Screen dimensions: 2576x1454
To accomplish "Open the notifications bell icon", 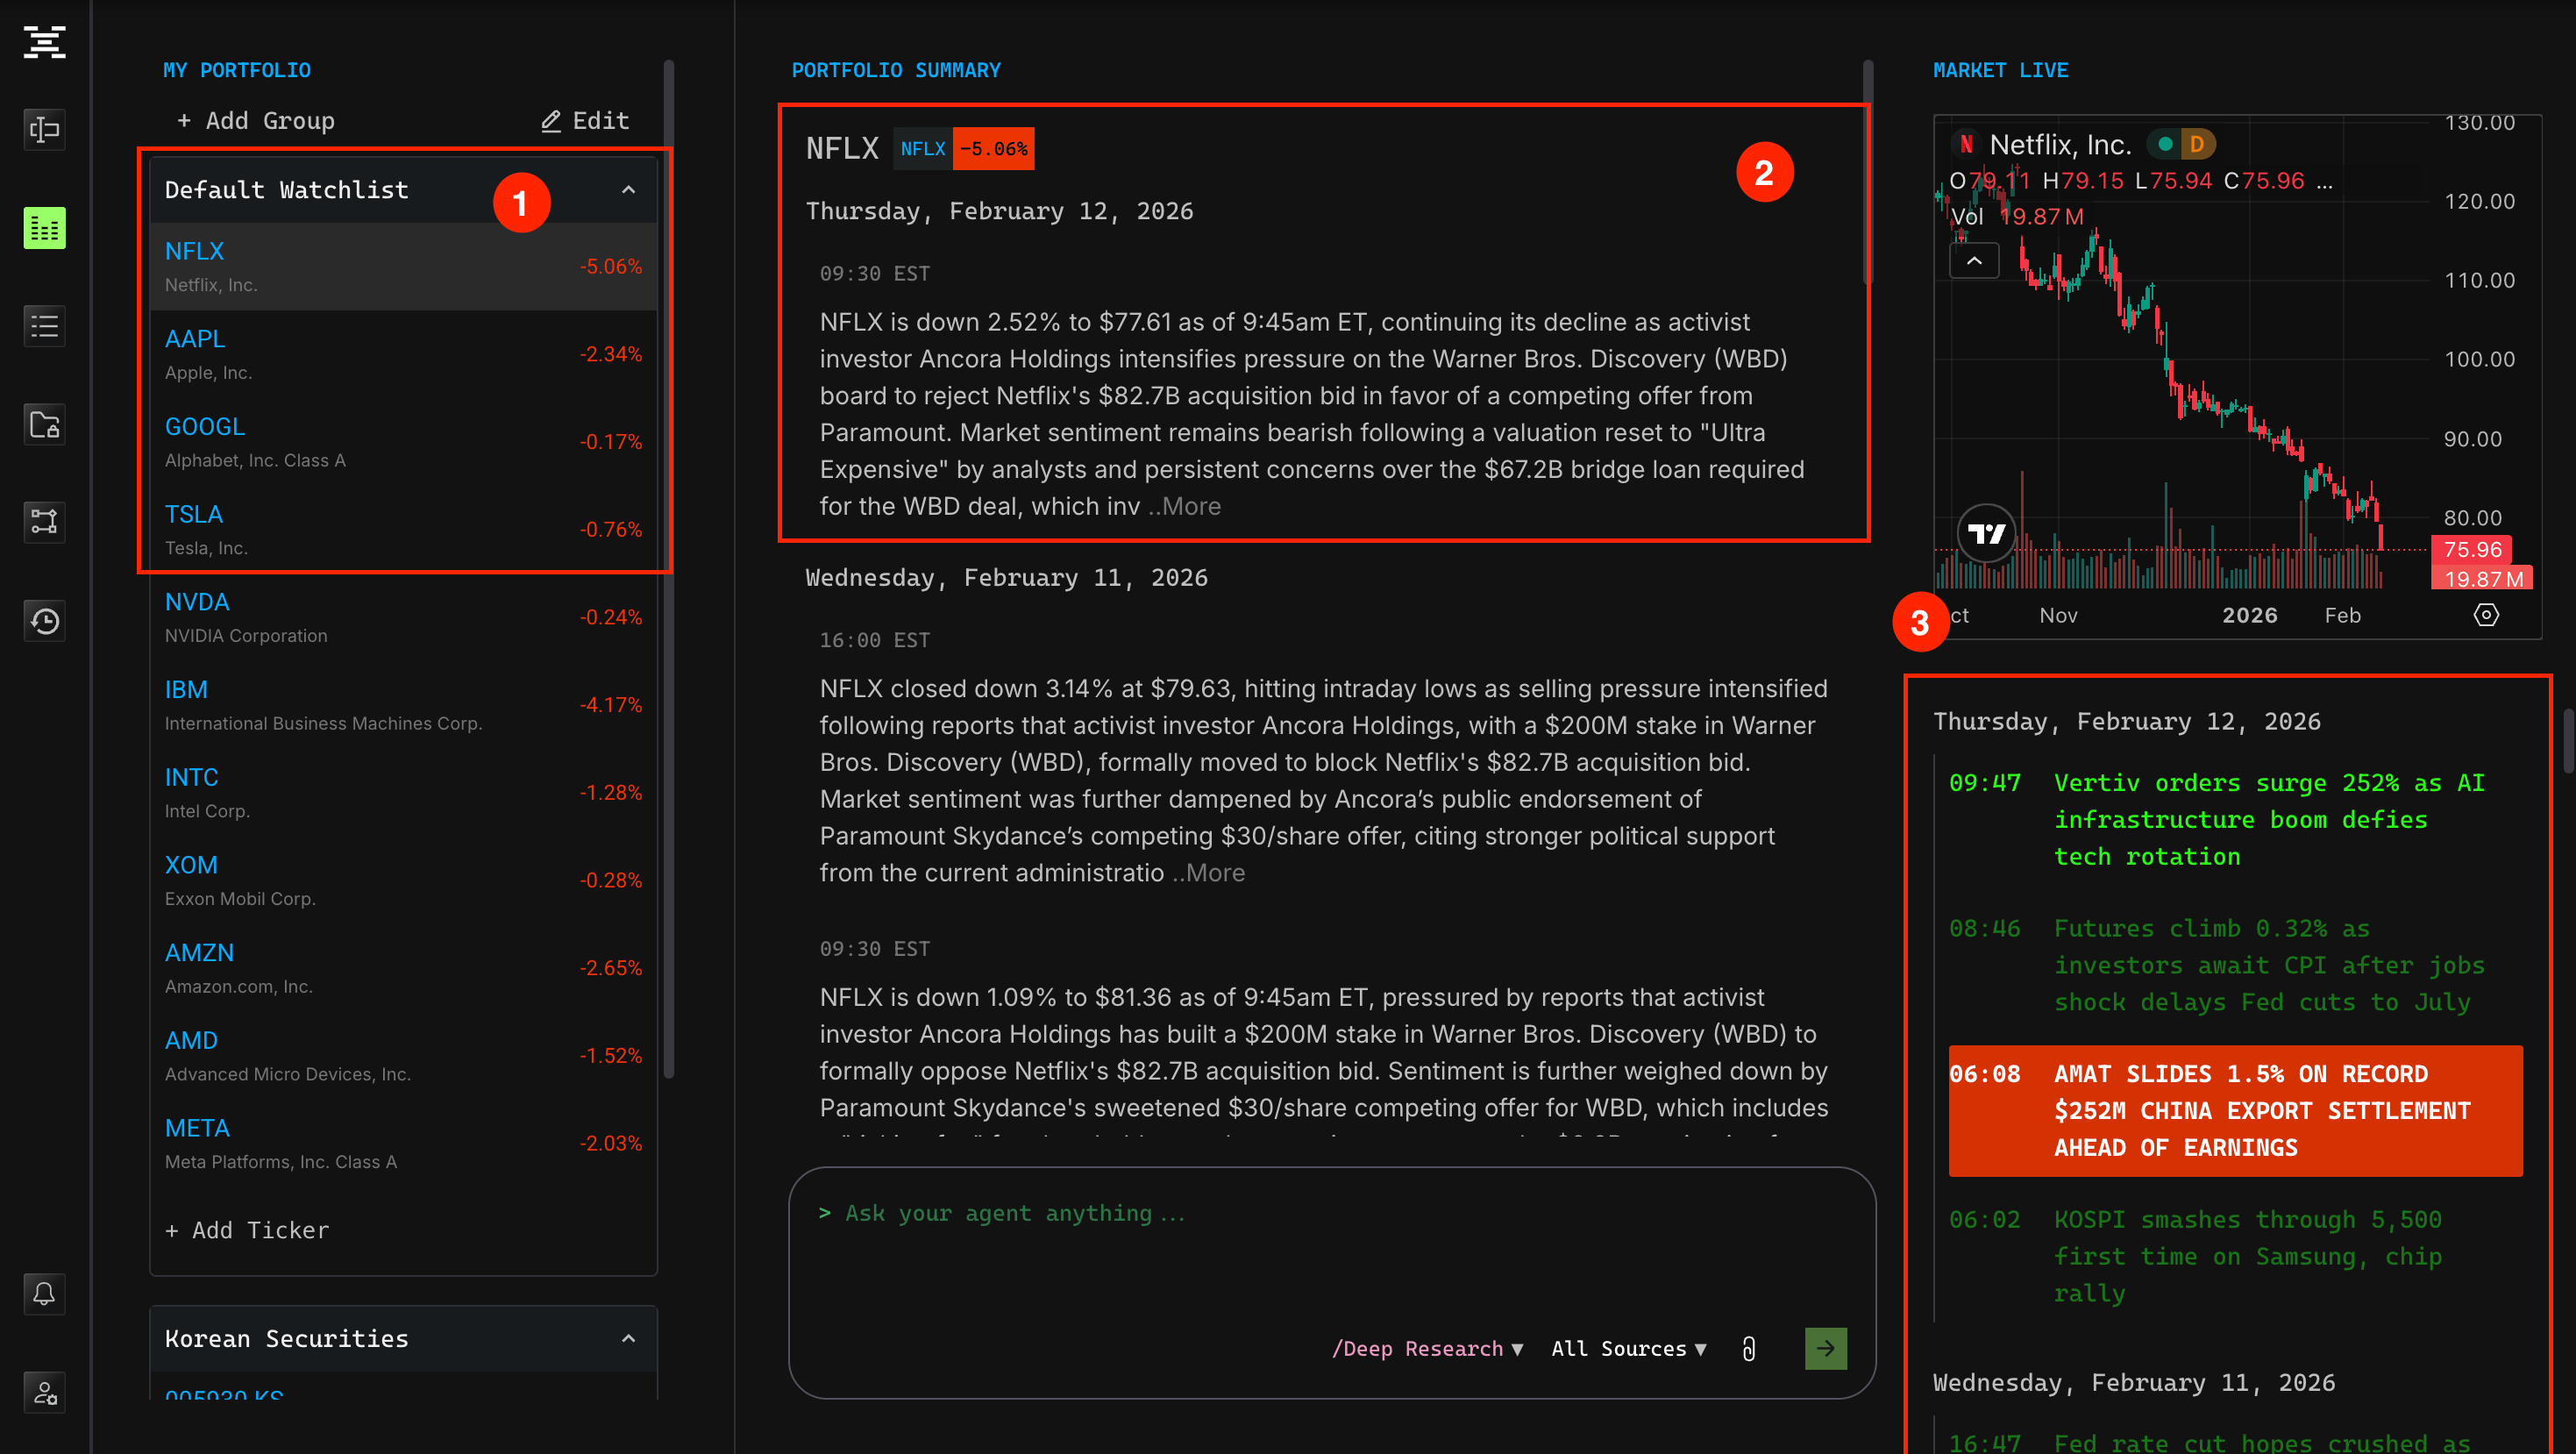I will coord(44,1294).
